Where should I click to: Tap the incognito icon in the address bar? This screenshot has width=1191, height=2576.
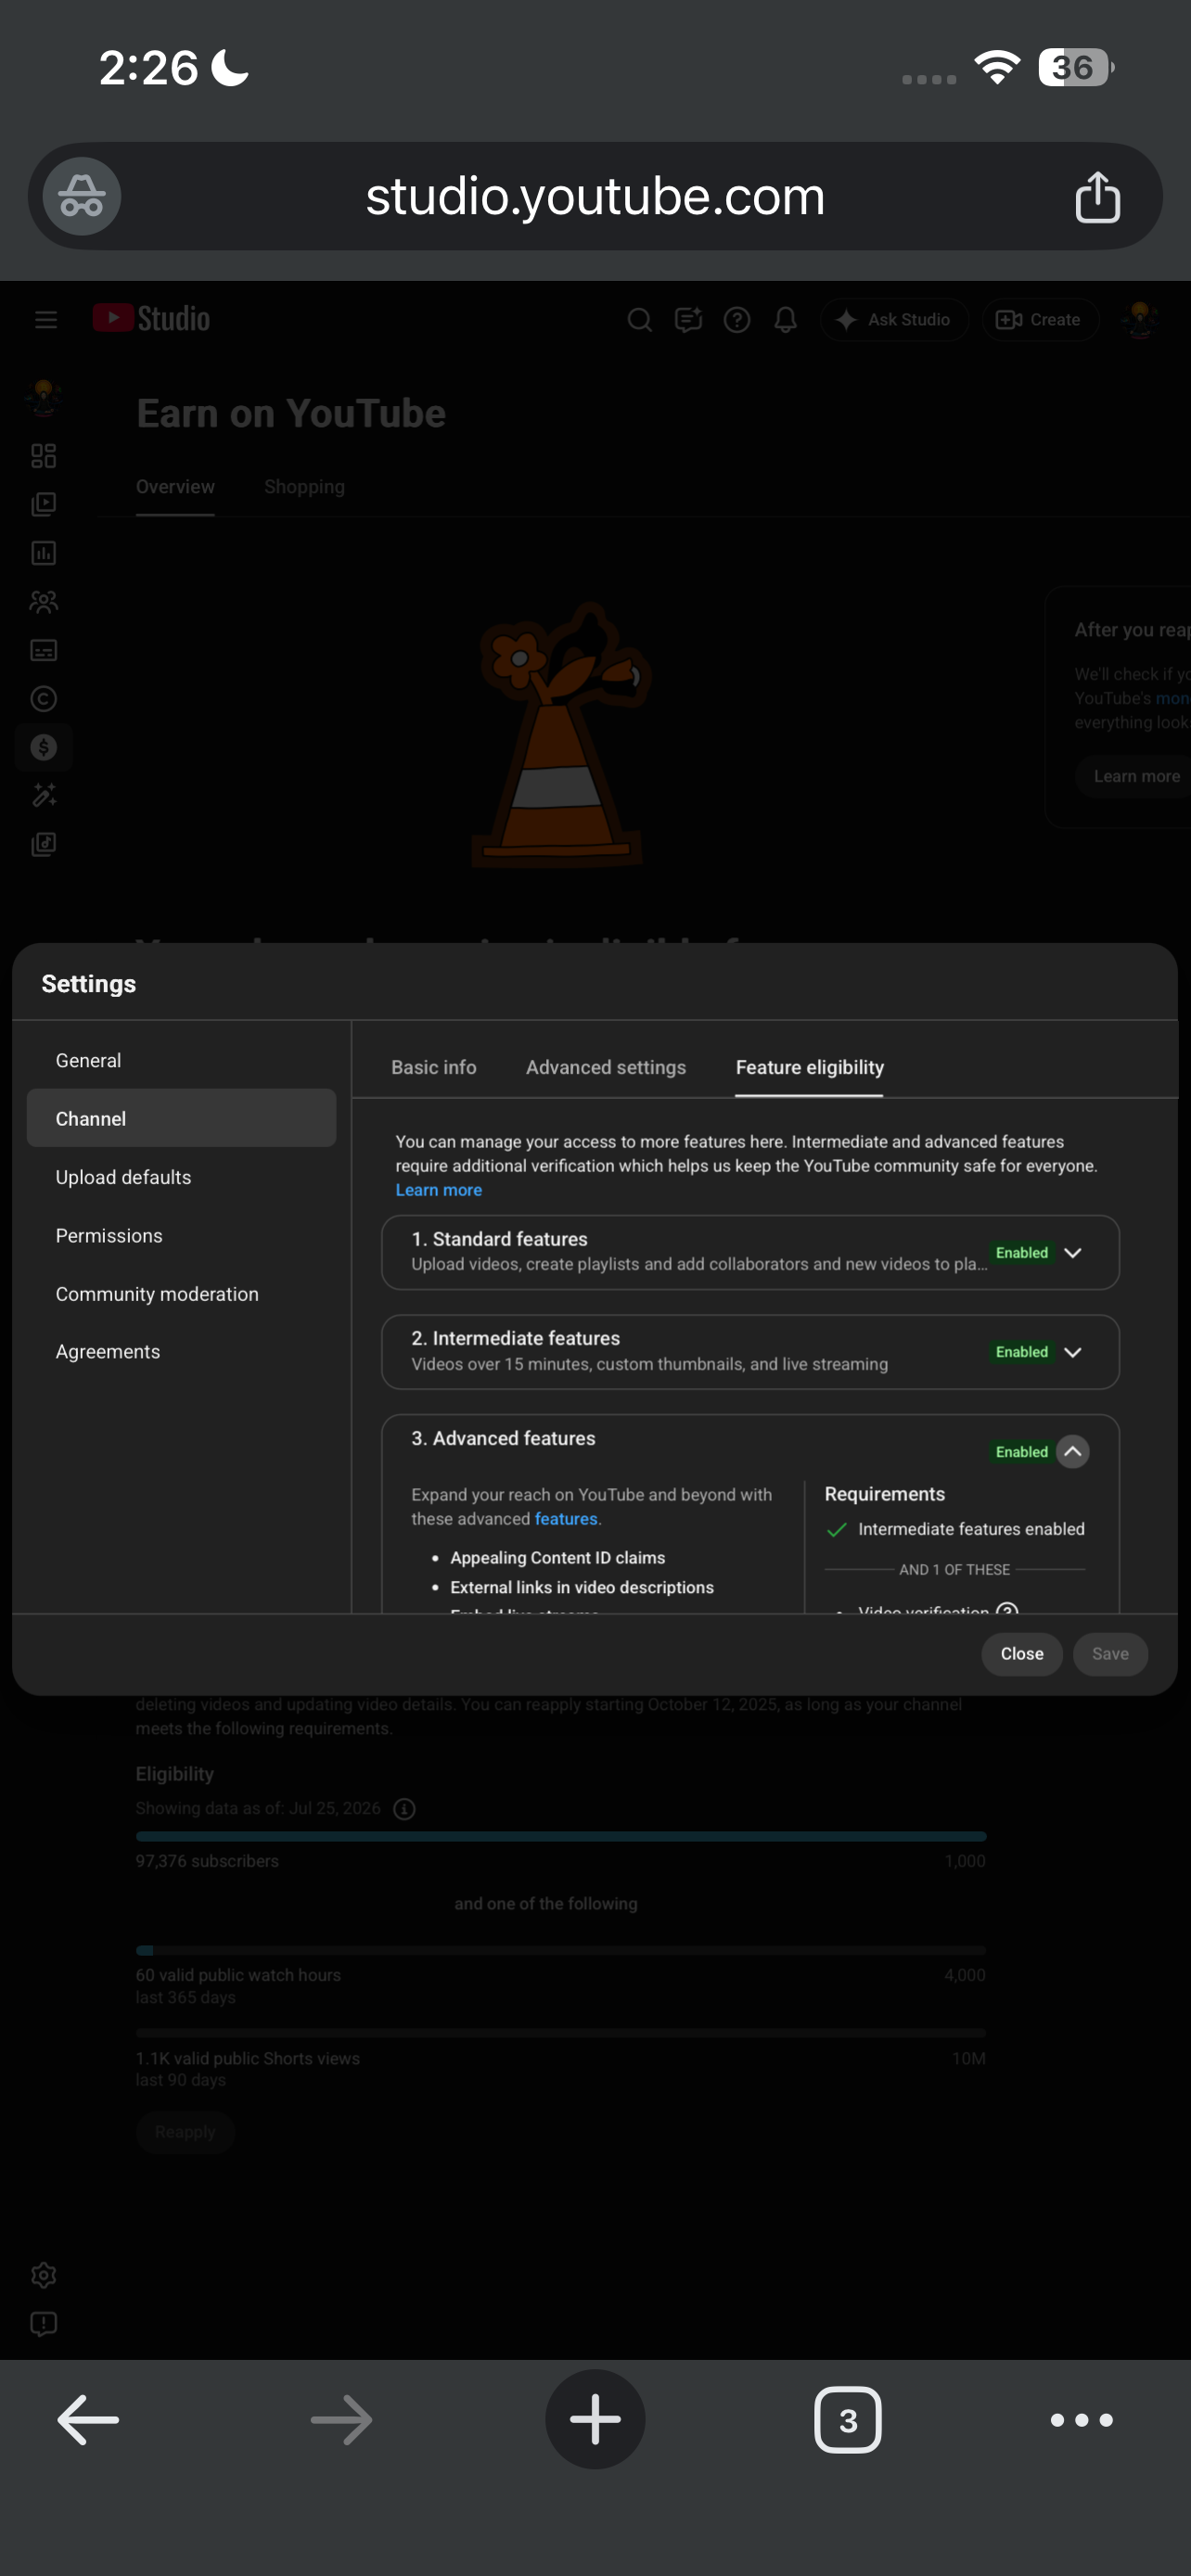[x=82, y=196]
